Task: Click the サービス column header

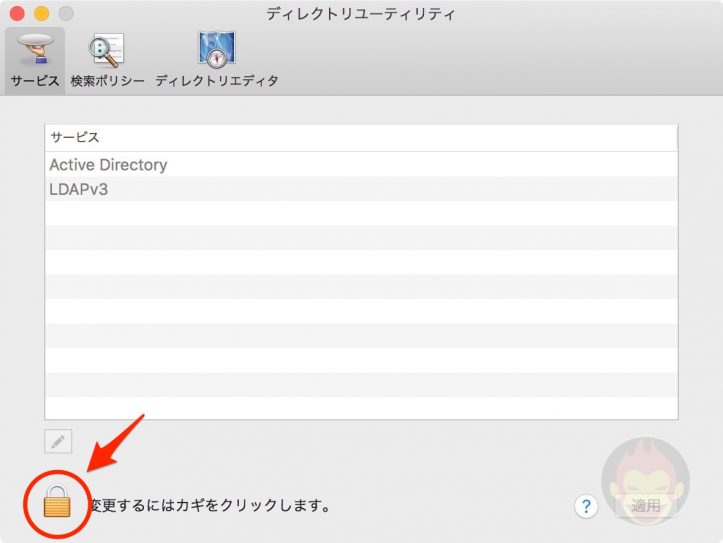Action: point(361,137)
